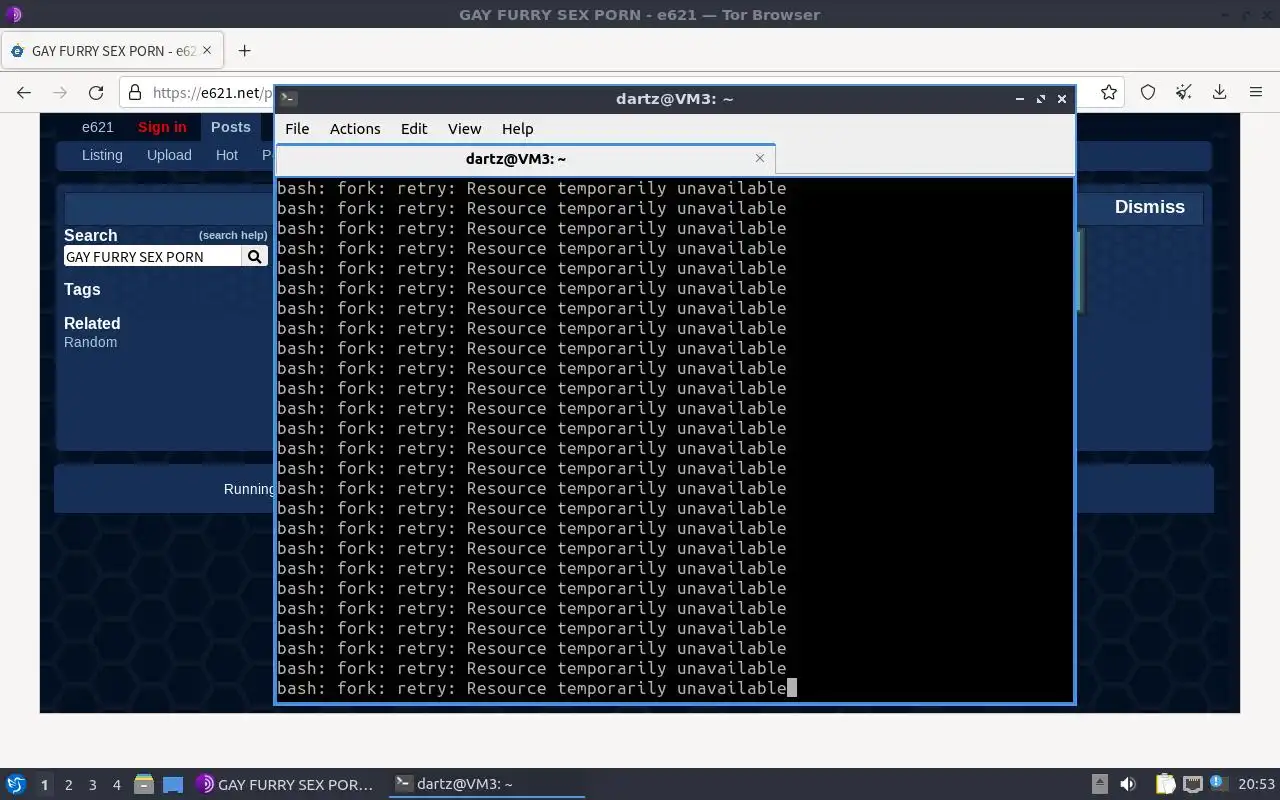Close the dartz@VM3 terminal tab
The height and width of the screenshot is (800, 1280).
760,158
